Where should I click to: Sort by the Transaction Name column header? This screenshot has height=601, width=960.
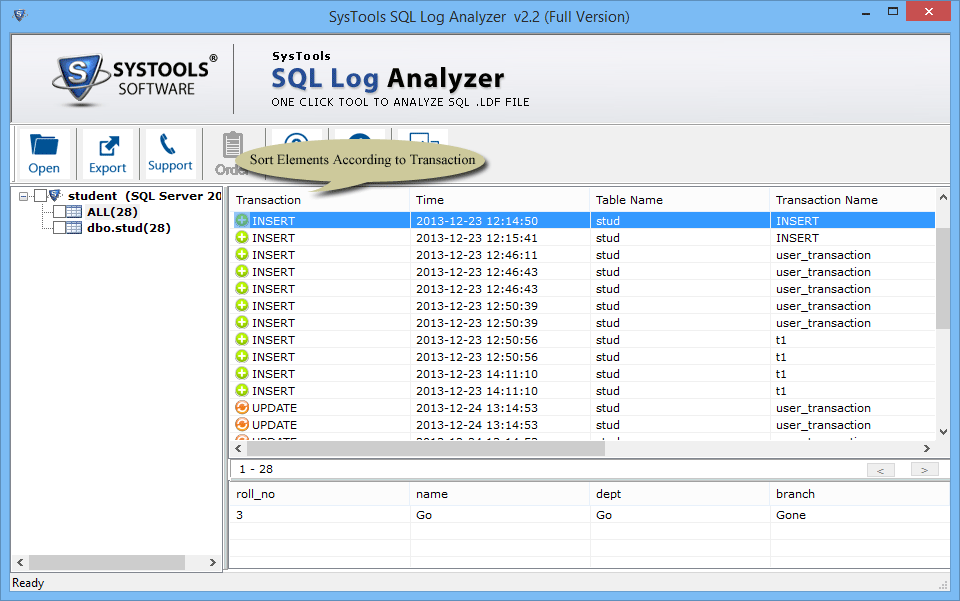tap(852, 200)
